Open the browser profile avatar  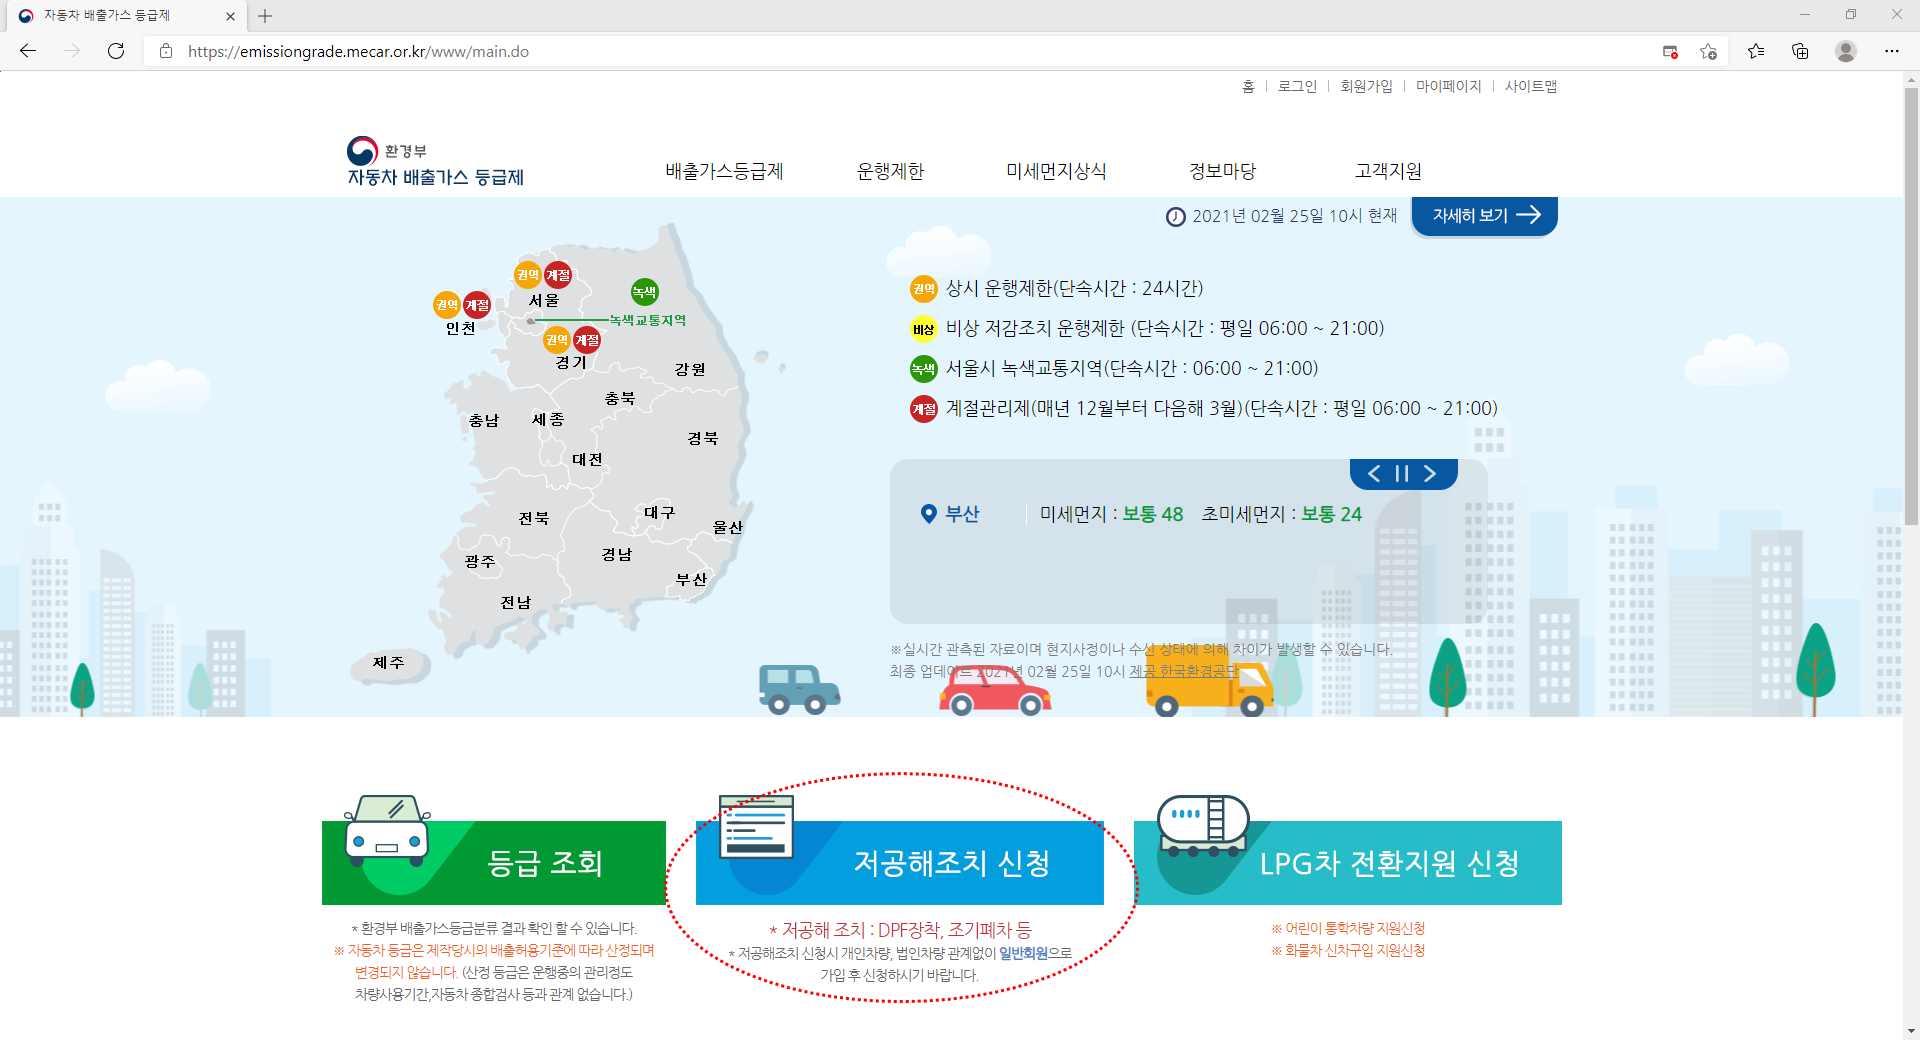[x=1846, y=51]
